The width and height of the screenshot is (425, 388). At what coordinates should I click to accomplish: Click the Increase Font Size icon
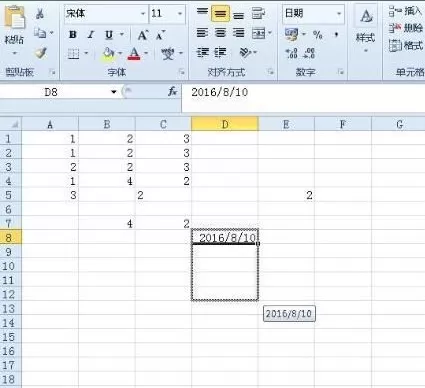pyautogui.click(x=143, y=35)
